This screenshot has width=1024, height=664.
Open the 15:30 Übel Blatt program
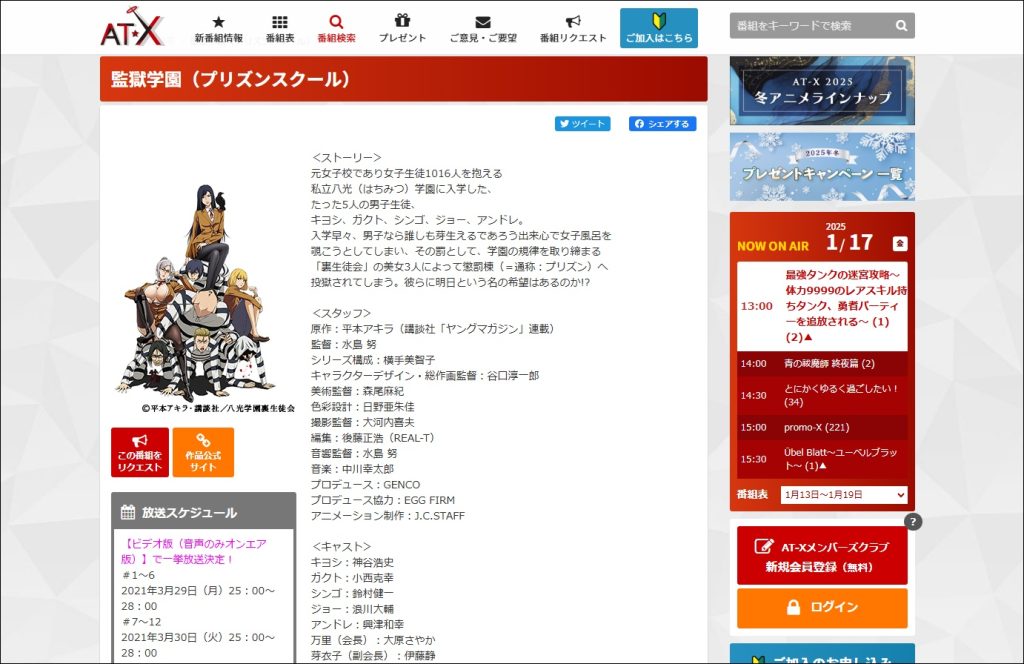[x=822, y=459]
